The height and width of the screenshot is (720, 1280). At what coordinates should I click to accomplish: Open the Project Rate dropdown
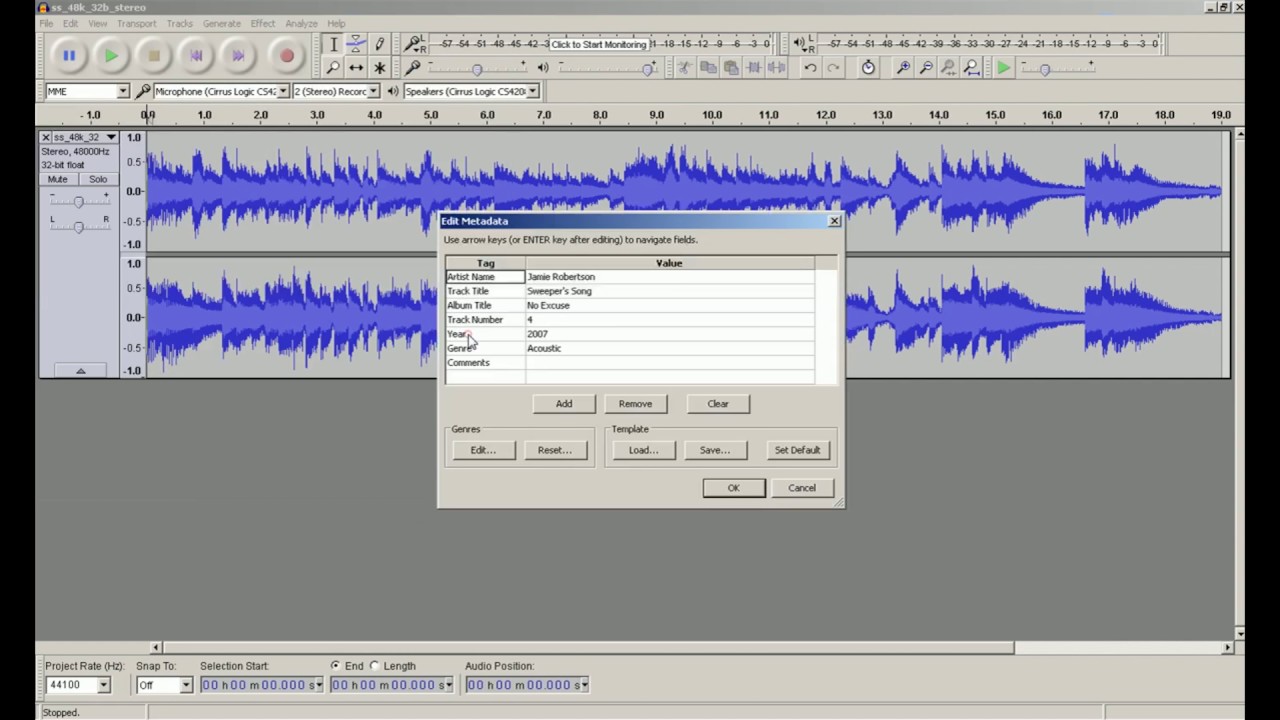[103, 685]
